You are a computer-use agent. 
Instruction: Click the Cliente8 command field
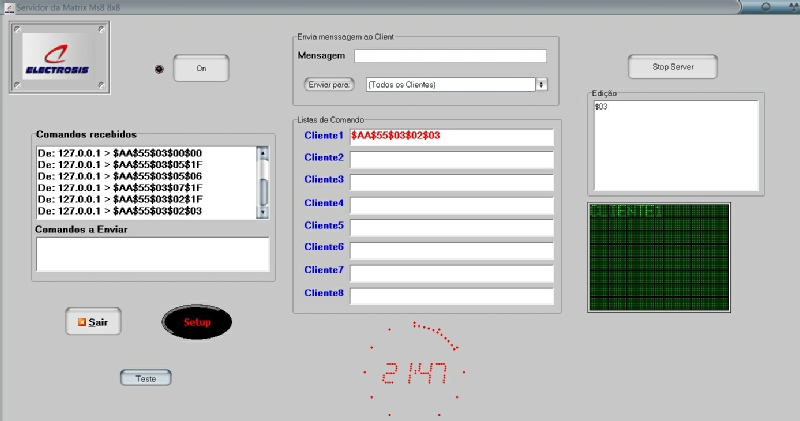451,295
